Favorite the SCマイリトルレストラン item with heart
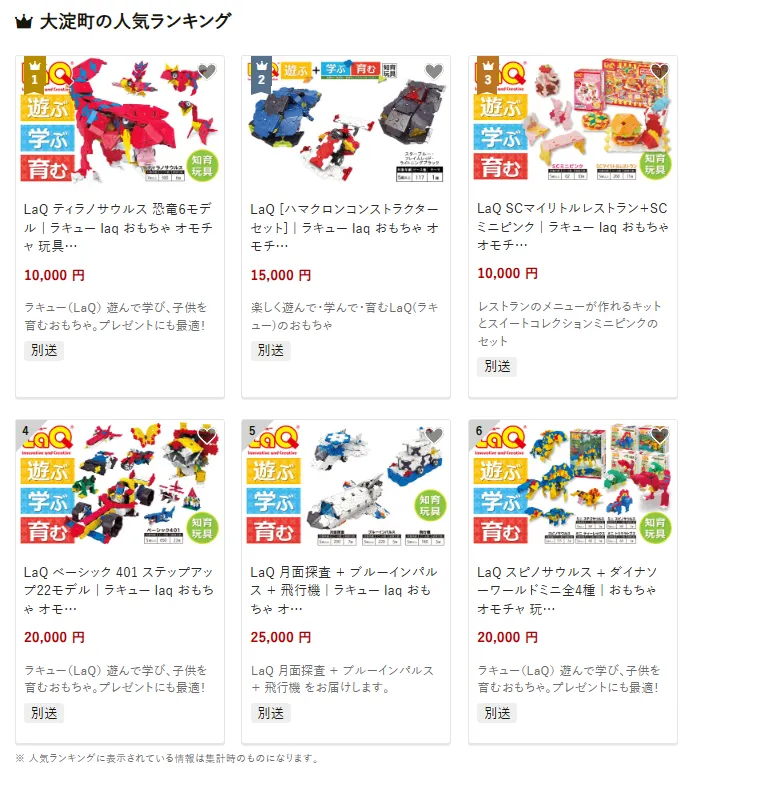This screenshot has height=787, width=762. click(660, 72)
